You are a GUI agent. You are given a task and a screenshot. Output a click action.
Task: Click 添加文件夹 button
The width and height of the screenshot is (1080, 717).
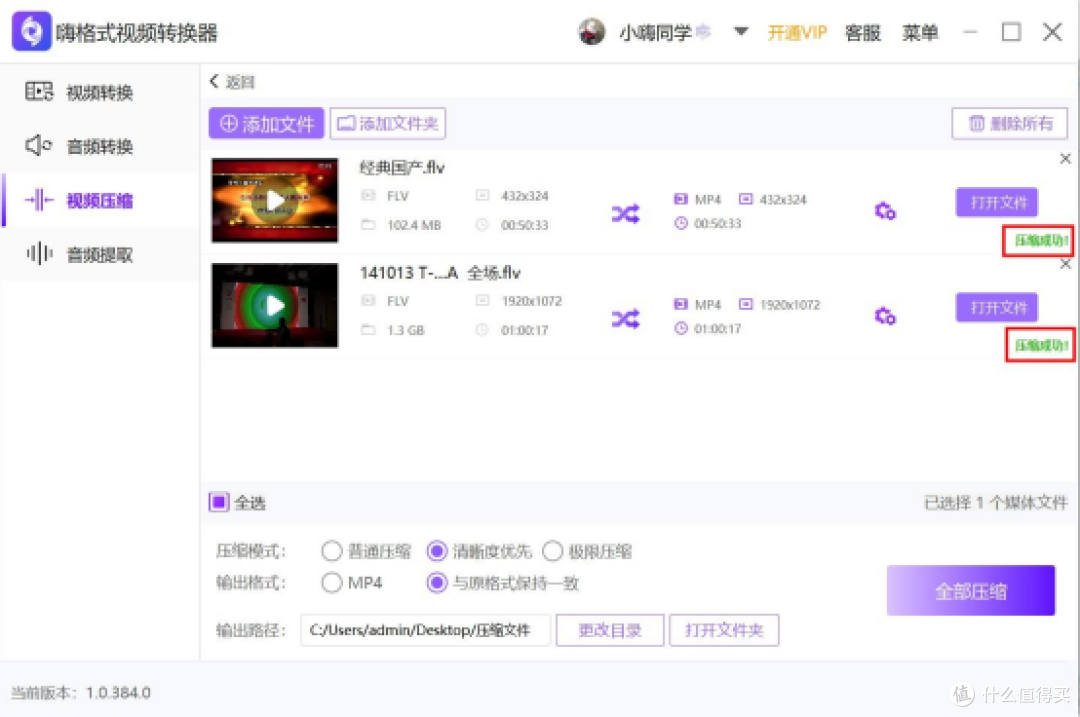coord(388,123)
